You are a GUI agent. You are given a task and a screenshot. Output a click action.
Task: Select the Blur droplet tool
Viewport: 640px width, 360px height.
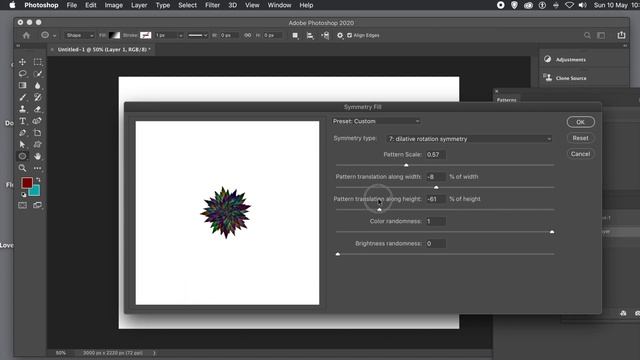point(38,85)
